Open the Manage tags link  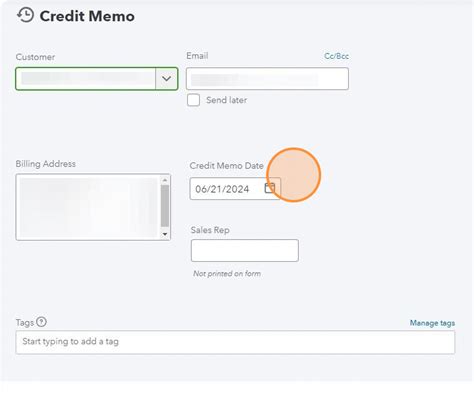click(432, 323)
